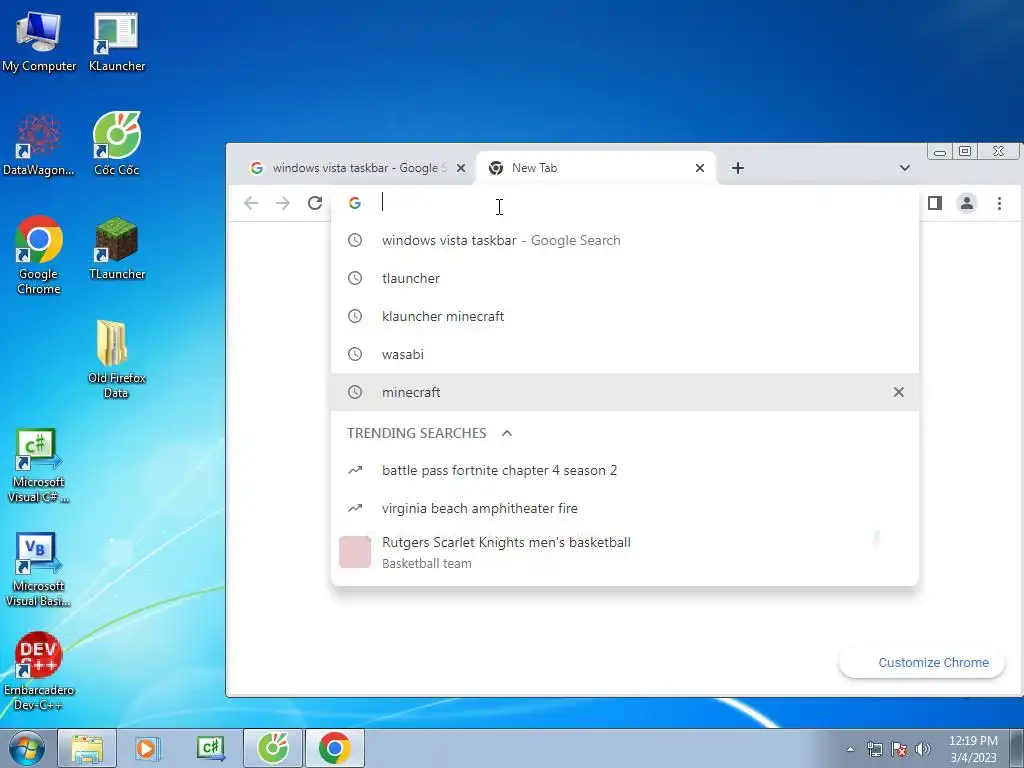Pick the tlauncher history suggestion
This screenshot has height=768, width=1024.
625,278
